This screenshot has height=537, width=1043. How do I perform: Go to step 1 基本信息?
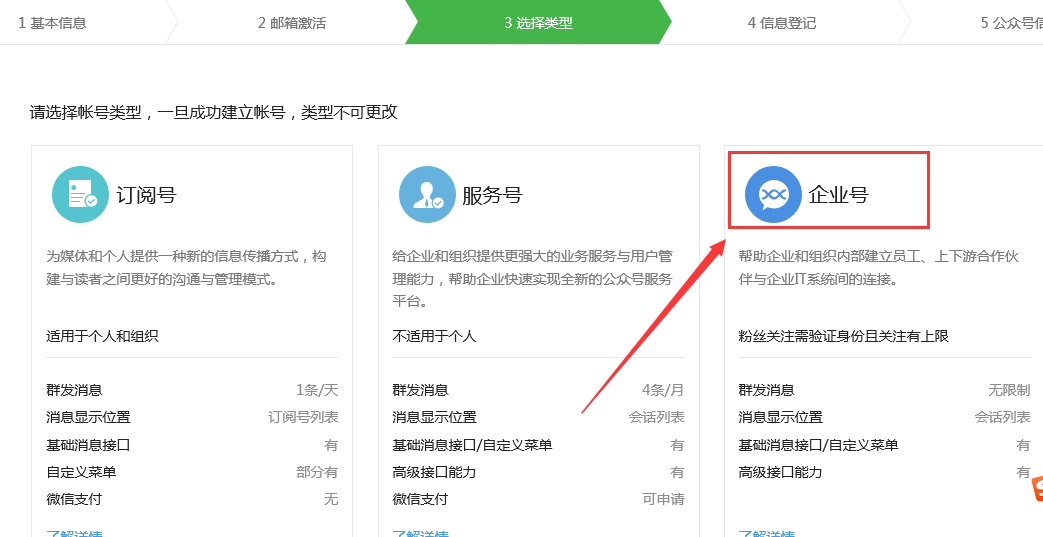pyautogui.click(x=52, y=23)
